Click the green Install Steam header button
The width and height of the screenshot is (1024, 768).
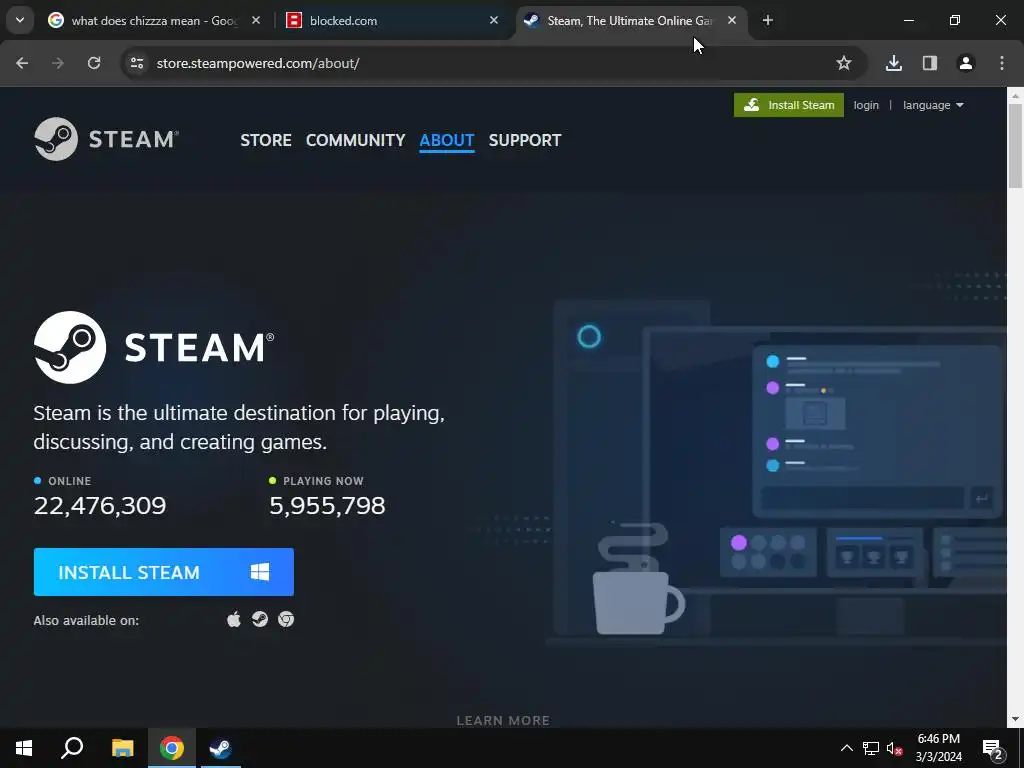[788, 105]
